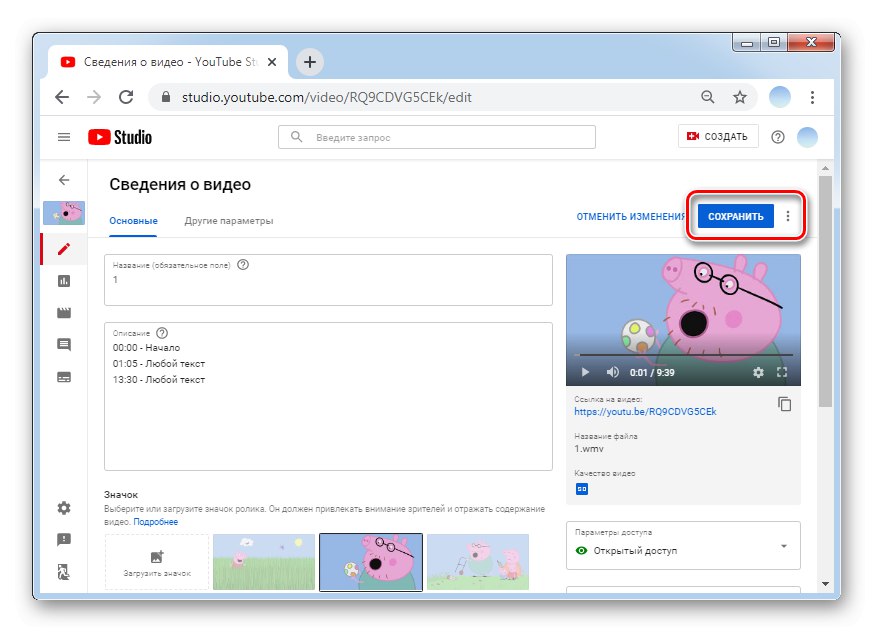This screenshot has width=874, height=633.
Task: Select the grassy field thumbnail option
Action: [x=264, y=562]
